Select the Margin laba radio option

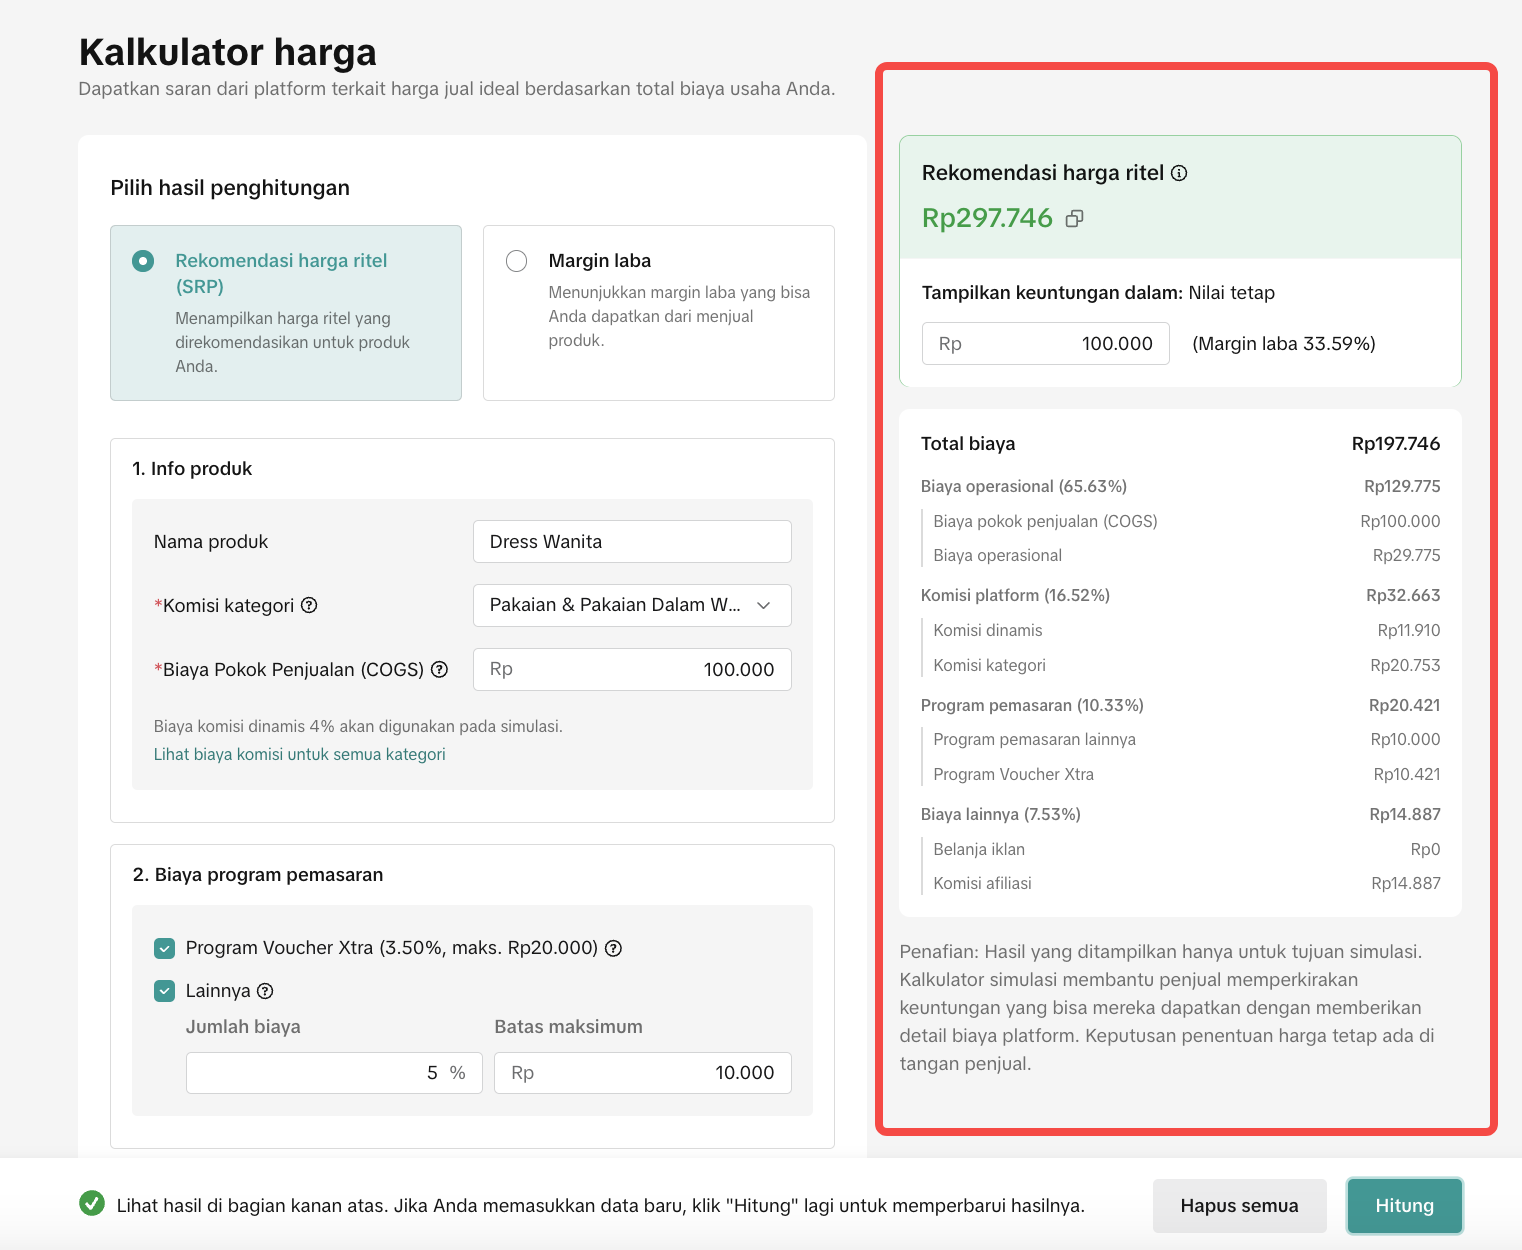516,261
